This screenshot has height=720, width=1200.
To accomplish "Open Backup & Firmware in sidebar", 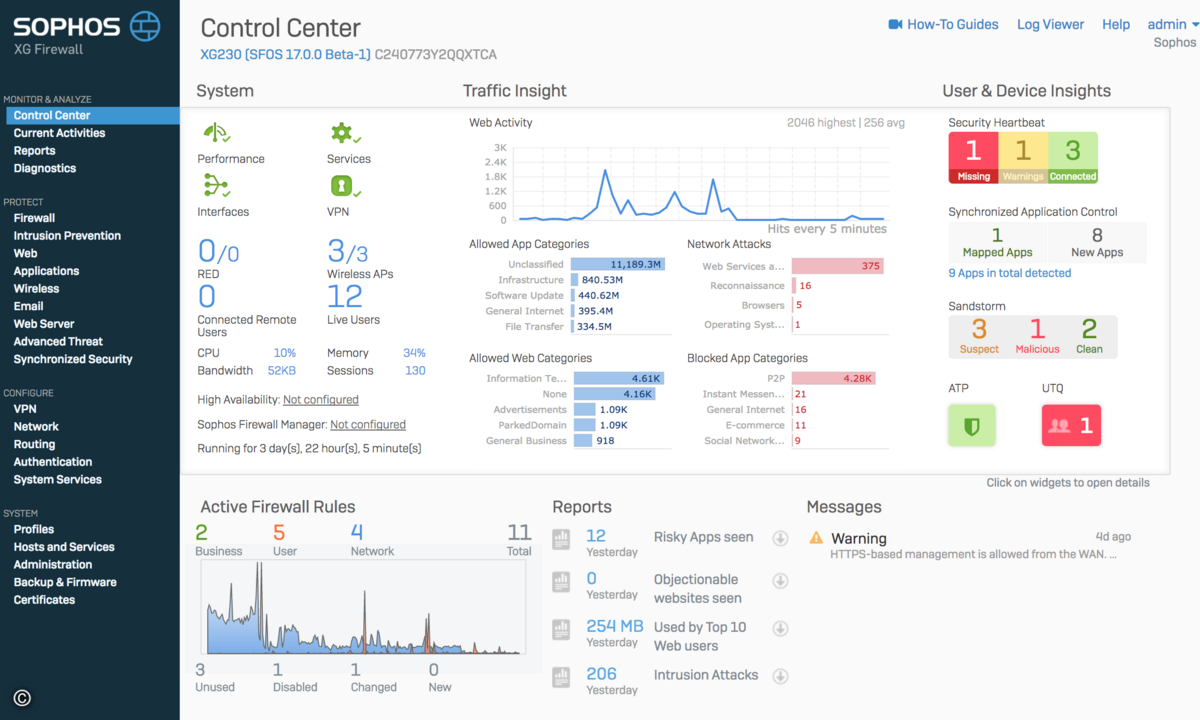I will coord(65,582).
